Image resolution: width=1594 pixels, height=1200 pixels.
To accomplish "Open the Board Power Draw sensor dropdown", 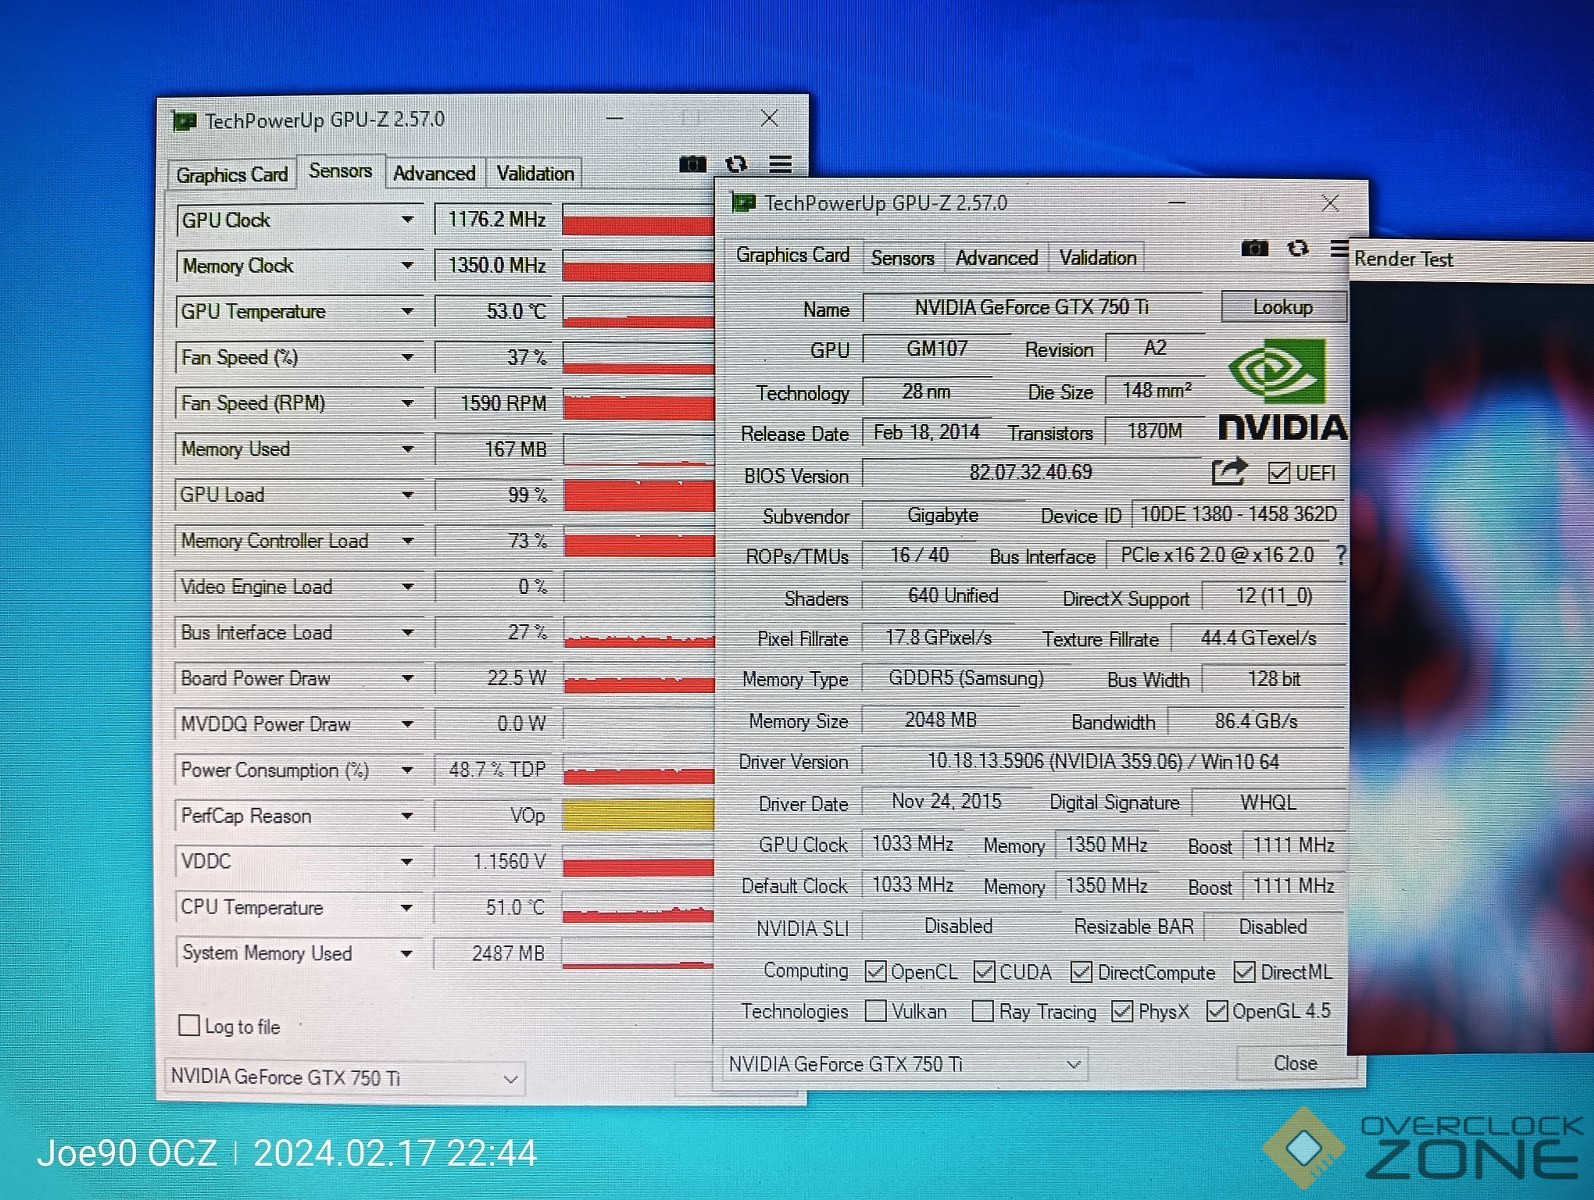I will (407, 678).
